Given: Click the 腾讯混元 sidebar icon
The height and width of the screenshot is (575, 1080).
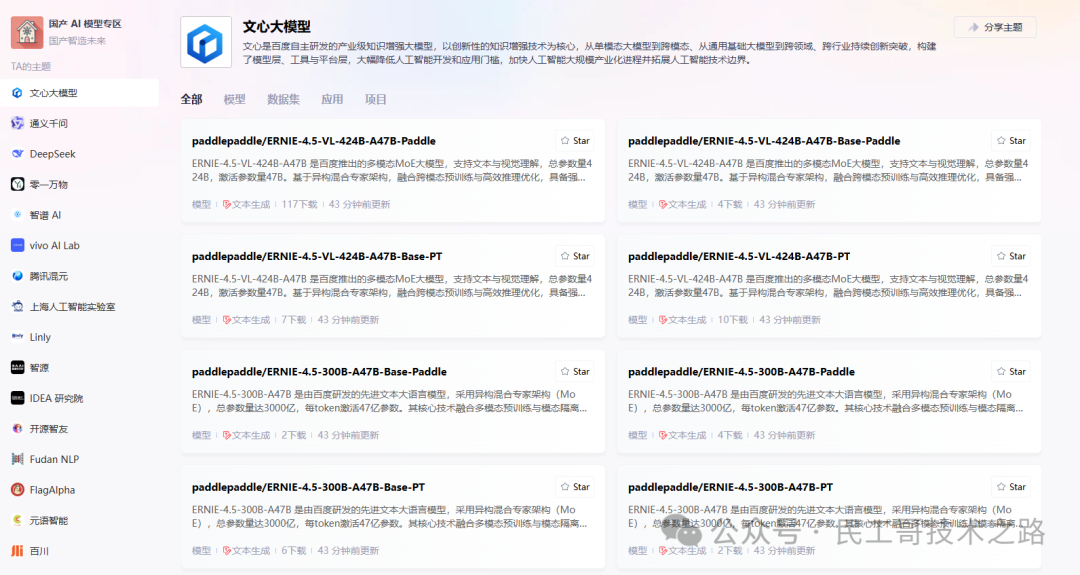Looking at the screenshot, I should coord(17,275).
